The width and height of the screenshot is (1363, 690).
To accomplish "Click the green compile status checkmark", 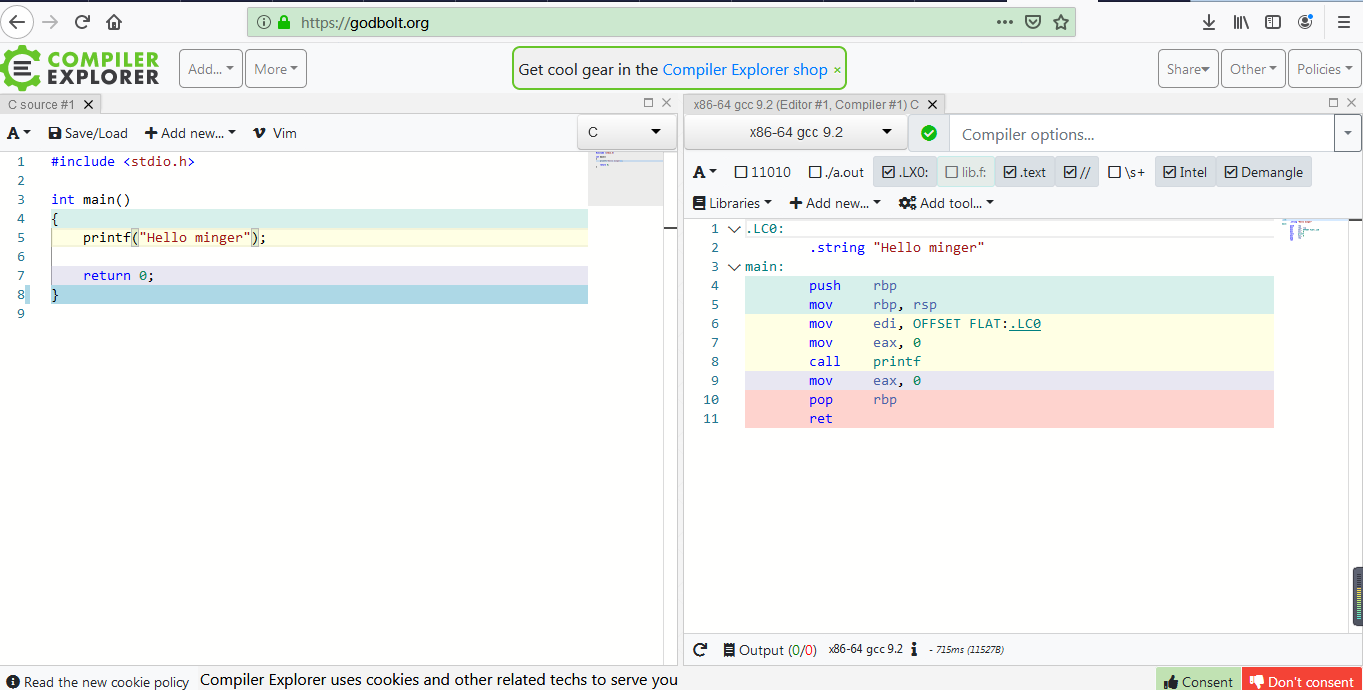I will 929,133.
